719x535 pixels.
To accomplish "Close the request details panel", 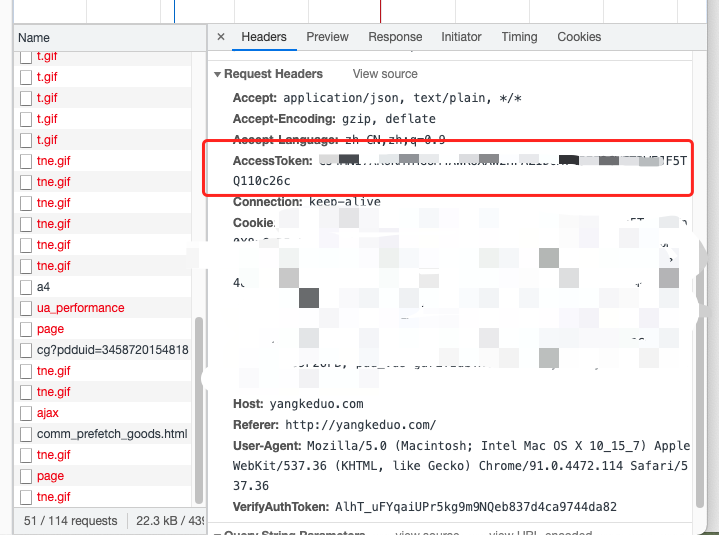I will coord(221,37).
